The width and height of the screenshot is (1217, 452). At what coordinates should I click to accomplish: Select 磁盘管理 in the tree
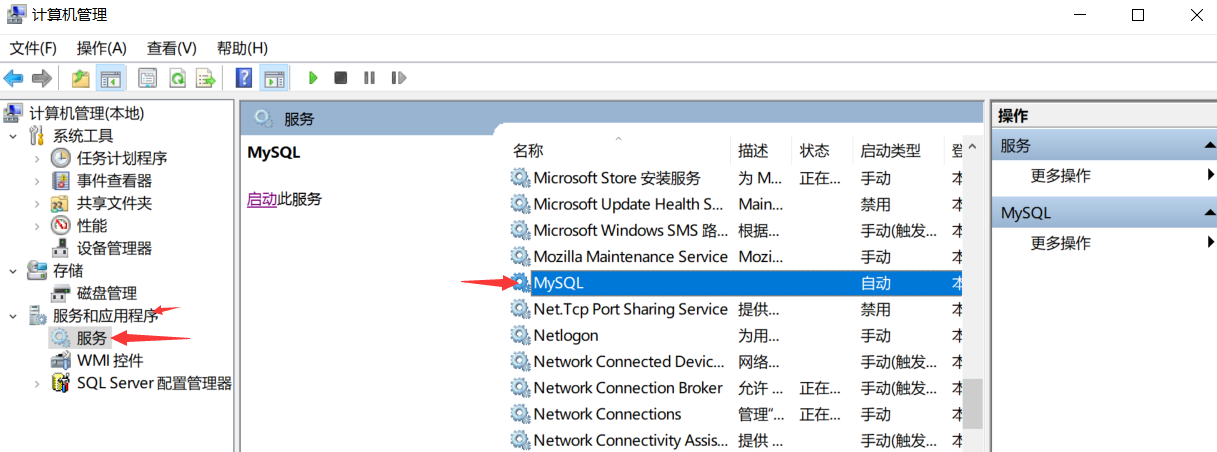(107, 293)
